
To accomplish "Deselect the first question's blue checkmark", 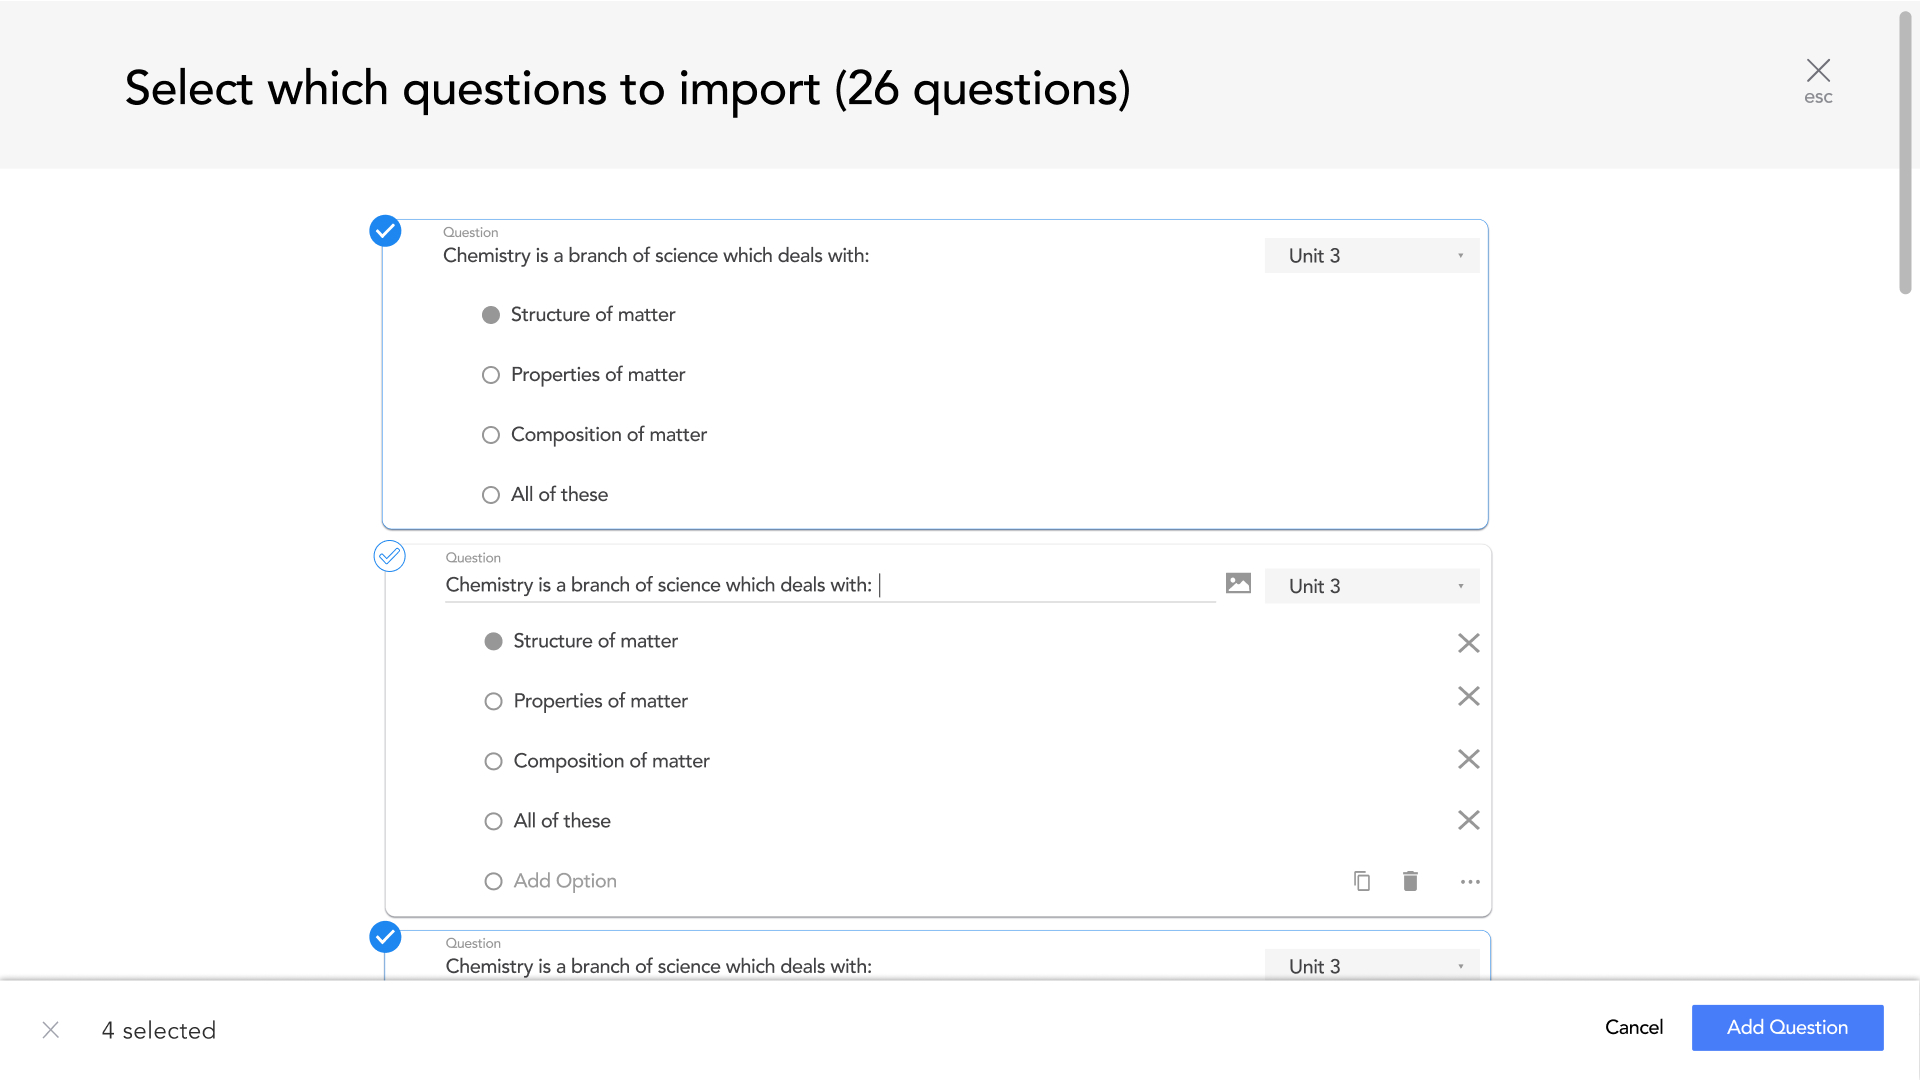I will pyautogui.click(x=385, y=231).
